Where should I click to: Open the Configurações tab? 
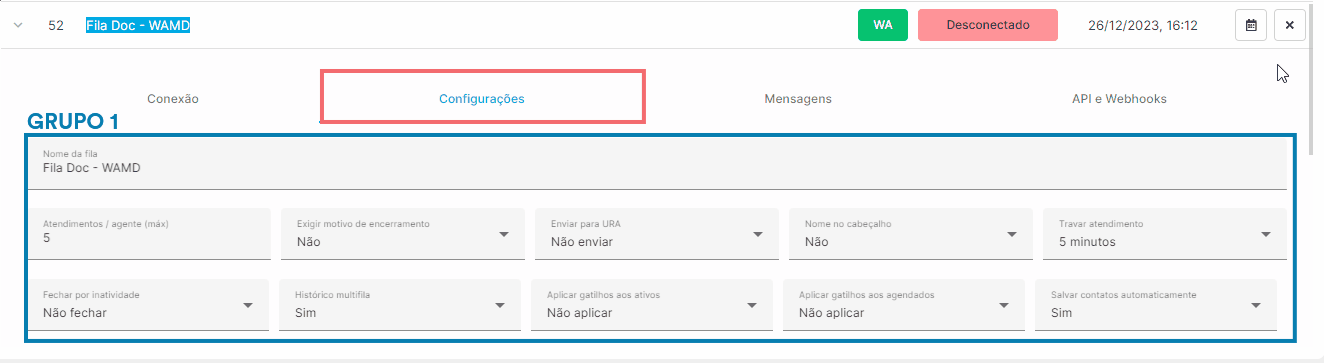tap(482, 99)
